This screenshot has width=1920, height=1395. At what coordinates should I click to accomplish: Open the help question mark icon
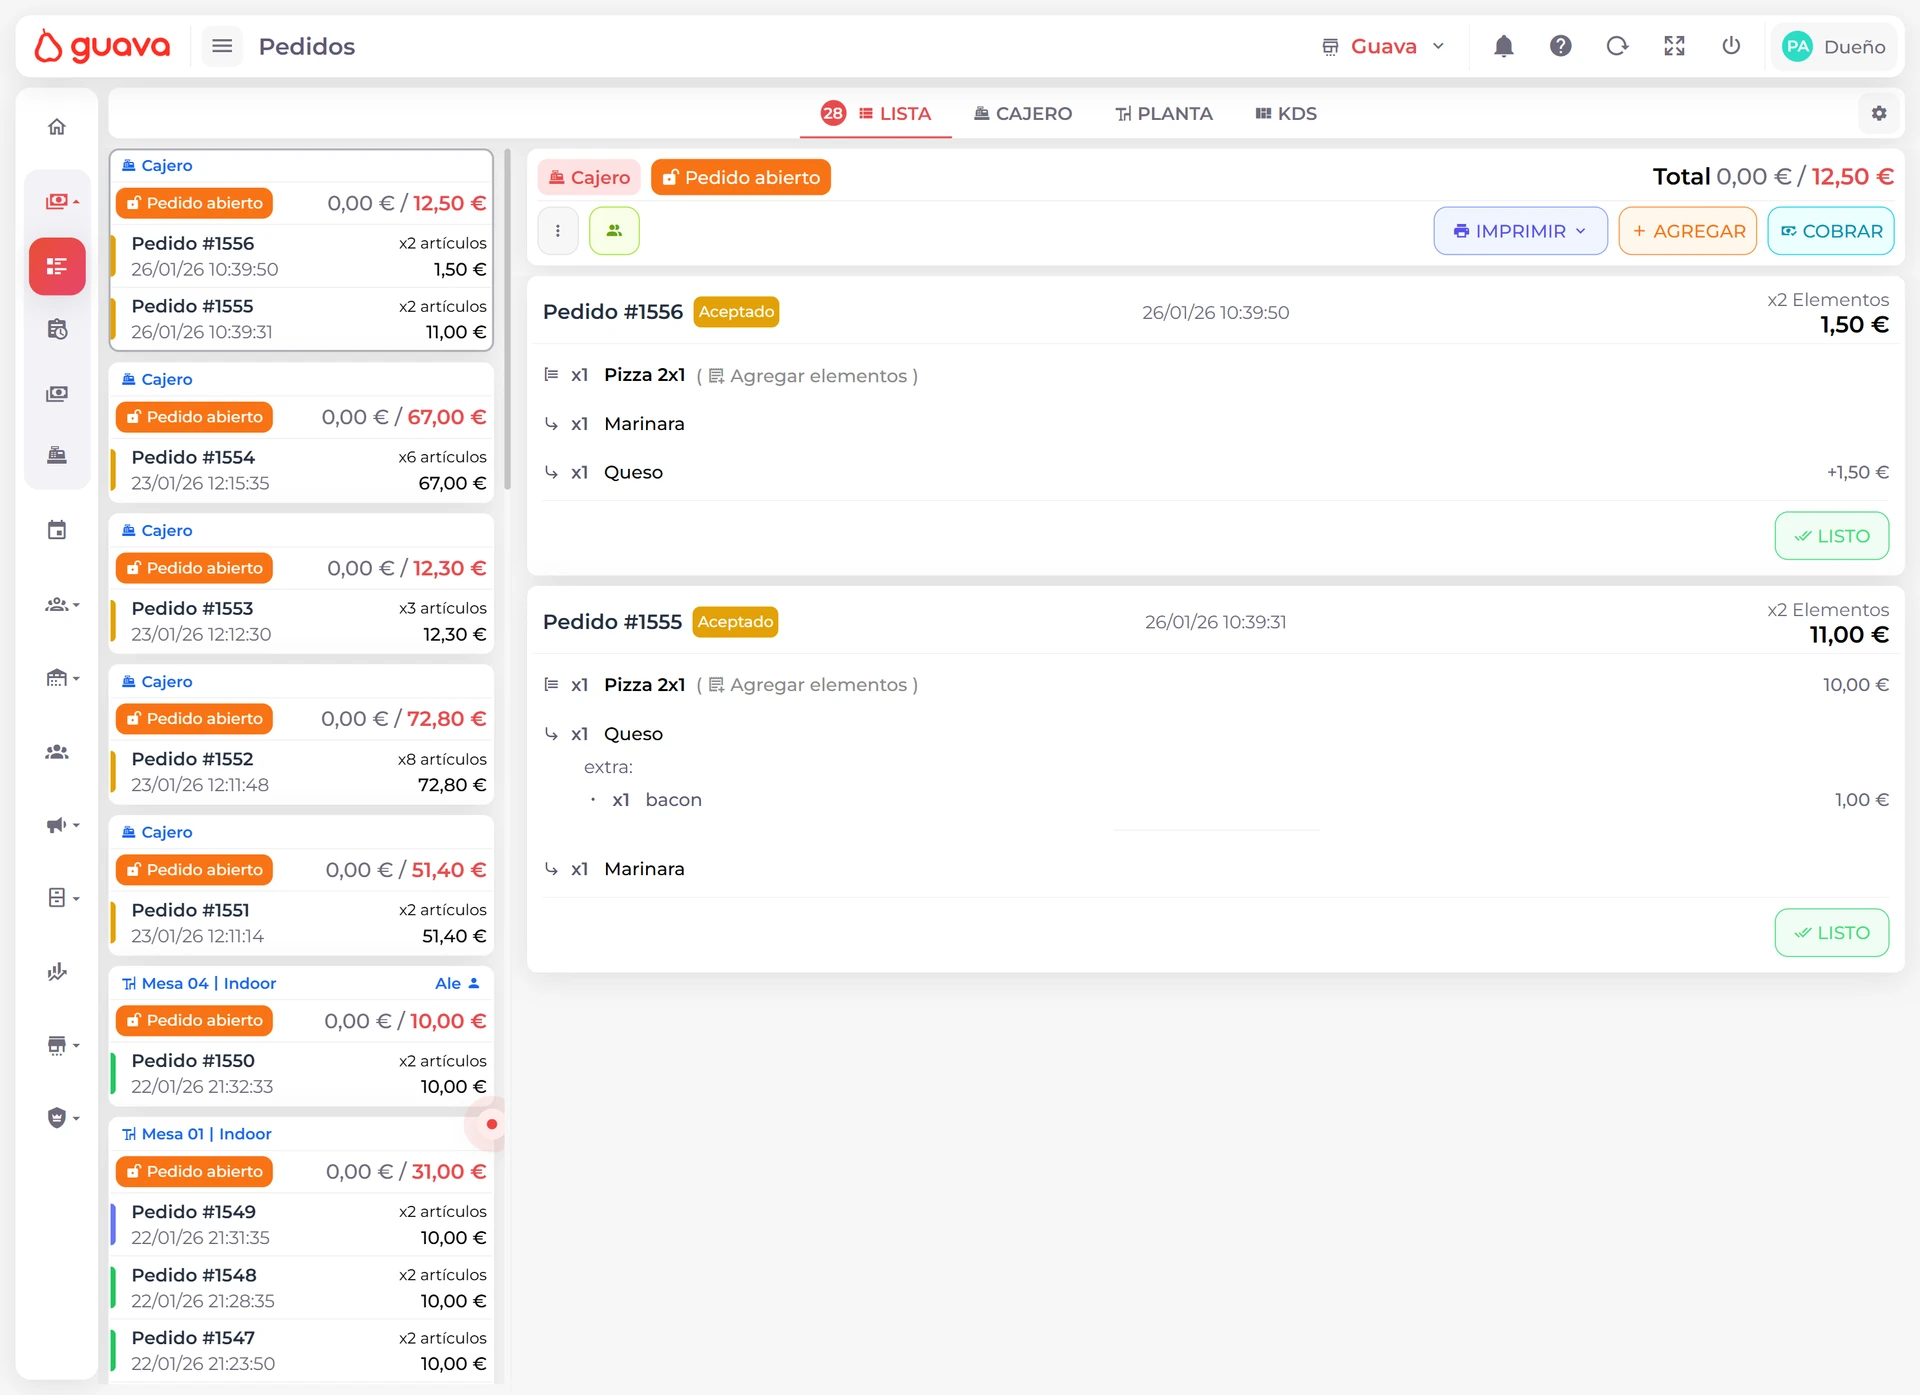[1560, 46]
